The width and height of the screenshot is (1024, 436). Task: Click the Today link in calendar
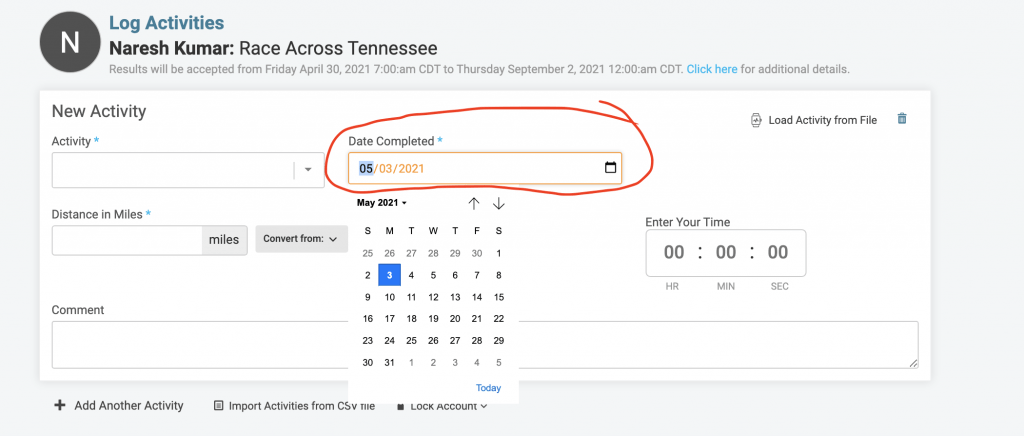coord(488,388)
